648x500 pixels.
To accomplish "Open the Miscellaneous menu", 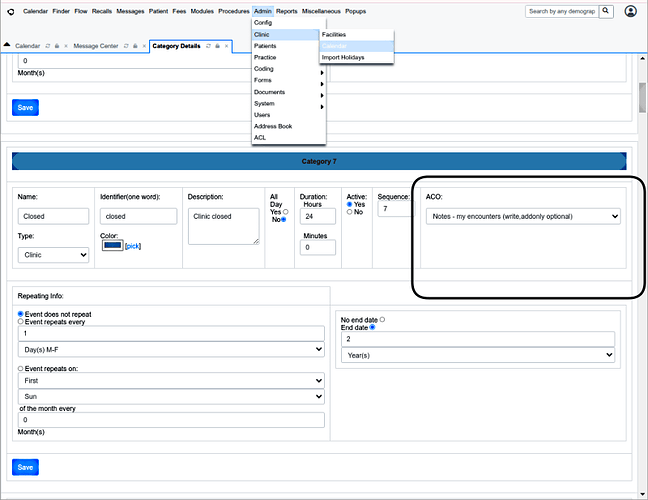I will (321, 11).
